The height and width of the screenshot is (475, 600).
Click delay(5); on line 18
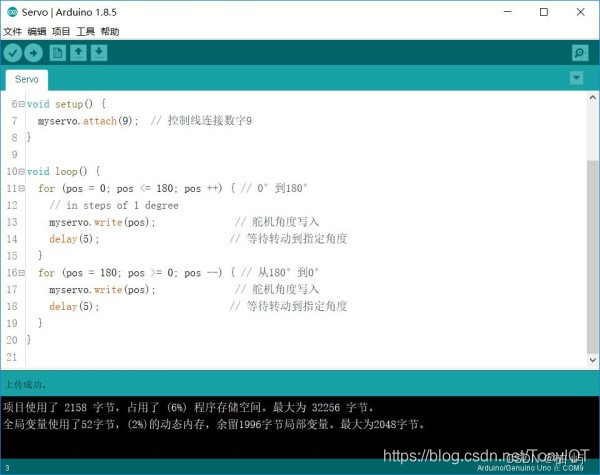(x=74, y=307)
